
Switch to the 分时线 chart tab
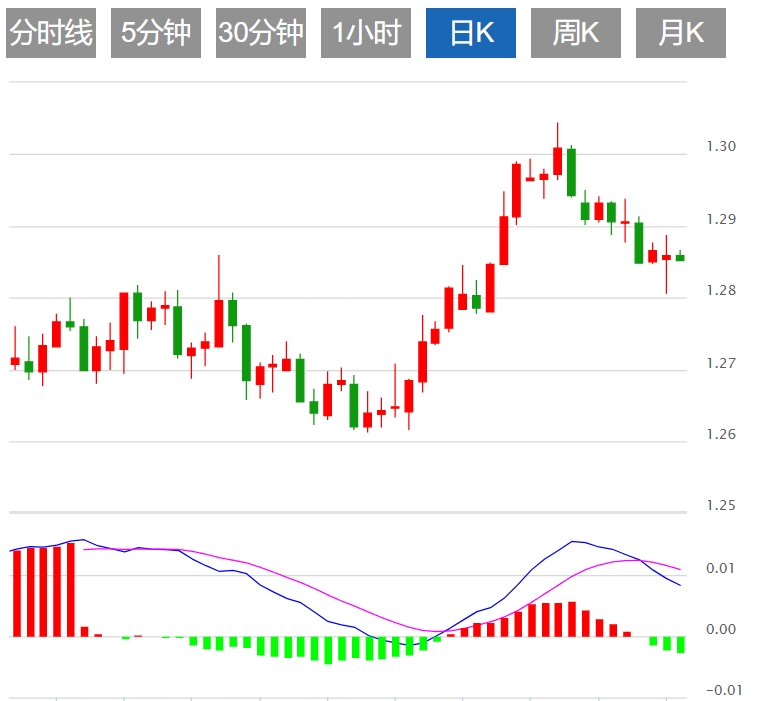[x=51, y=33]
